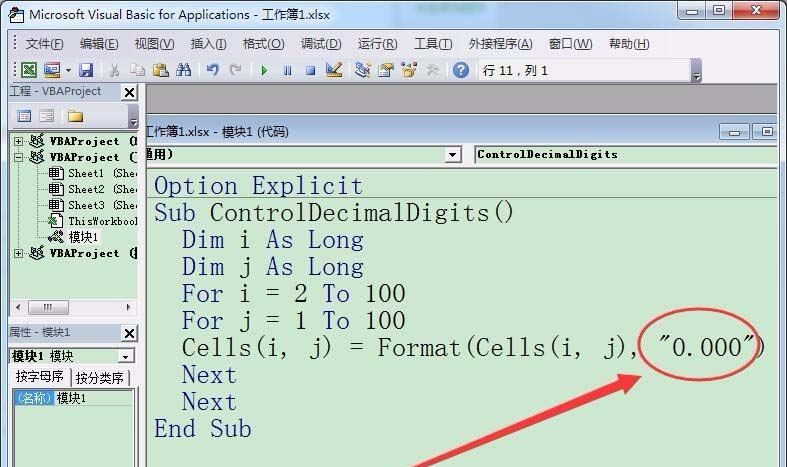Open the 调试(D) menu
This screenshot has height=467, width=787.
coord(321,44)
